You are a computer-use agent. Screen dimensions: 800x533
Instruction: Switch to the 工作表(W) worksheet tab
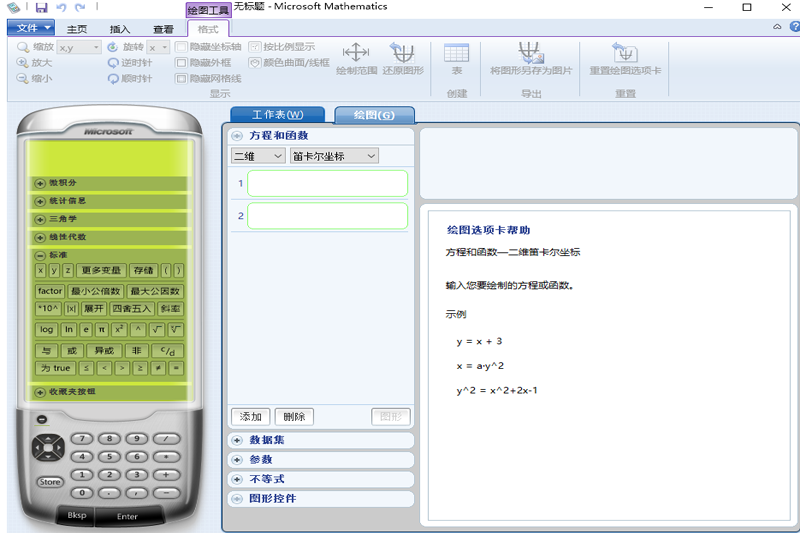278,115
